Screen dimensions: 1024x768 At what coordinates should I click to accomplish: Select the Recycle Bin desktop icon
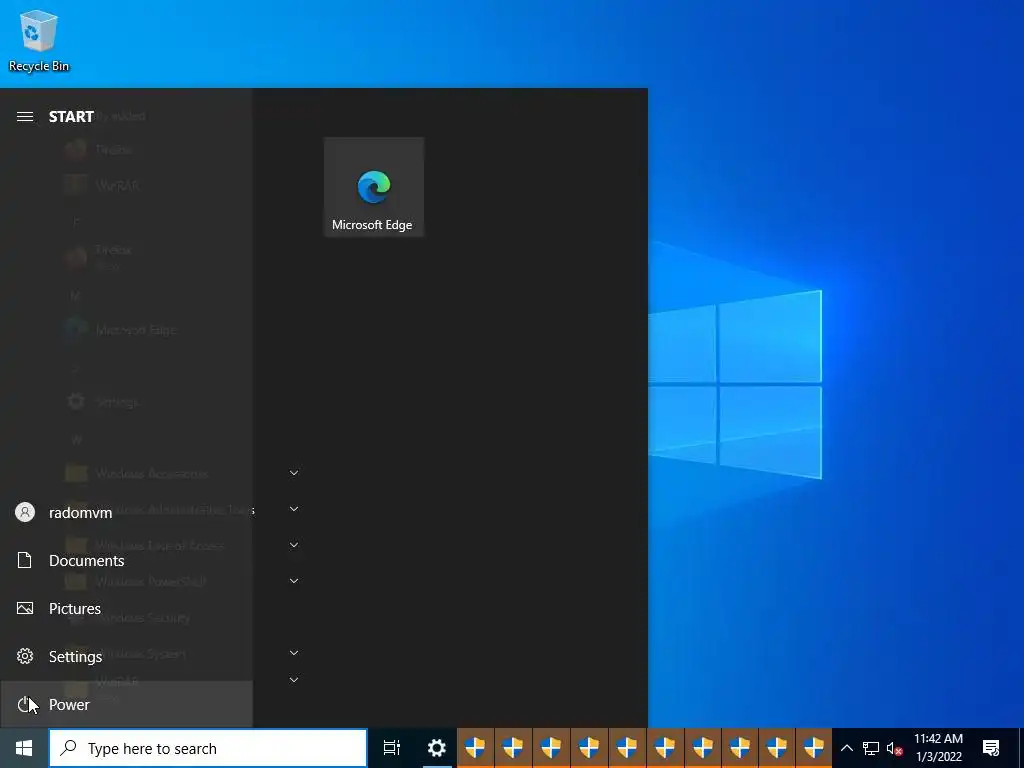tap(39, 40)
